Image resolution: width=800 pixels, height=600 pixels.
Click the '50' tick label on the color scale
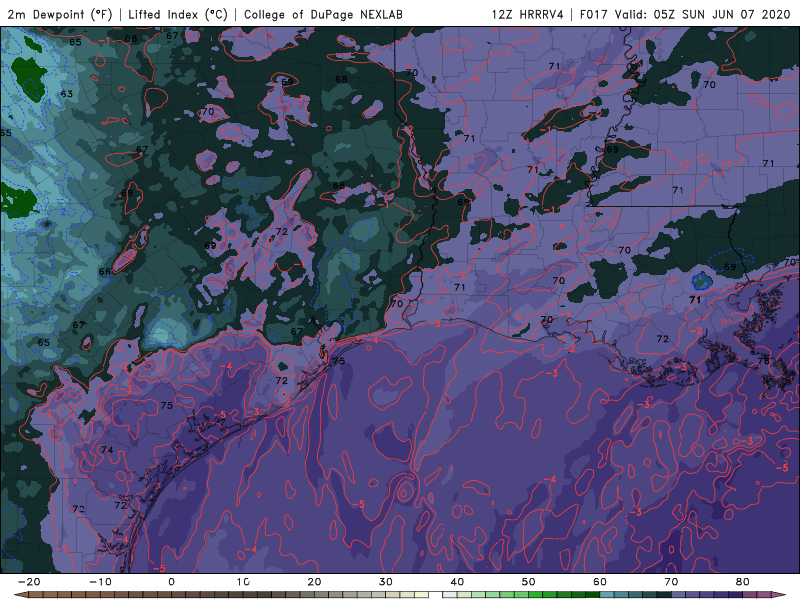coord(529,582)
